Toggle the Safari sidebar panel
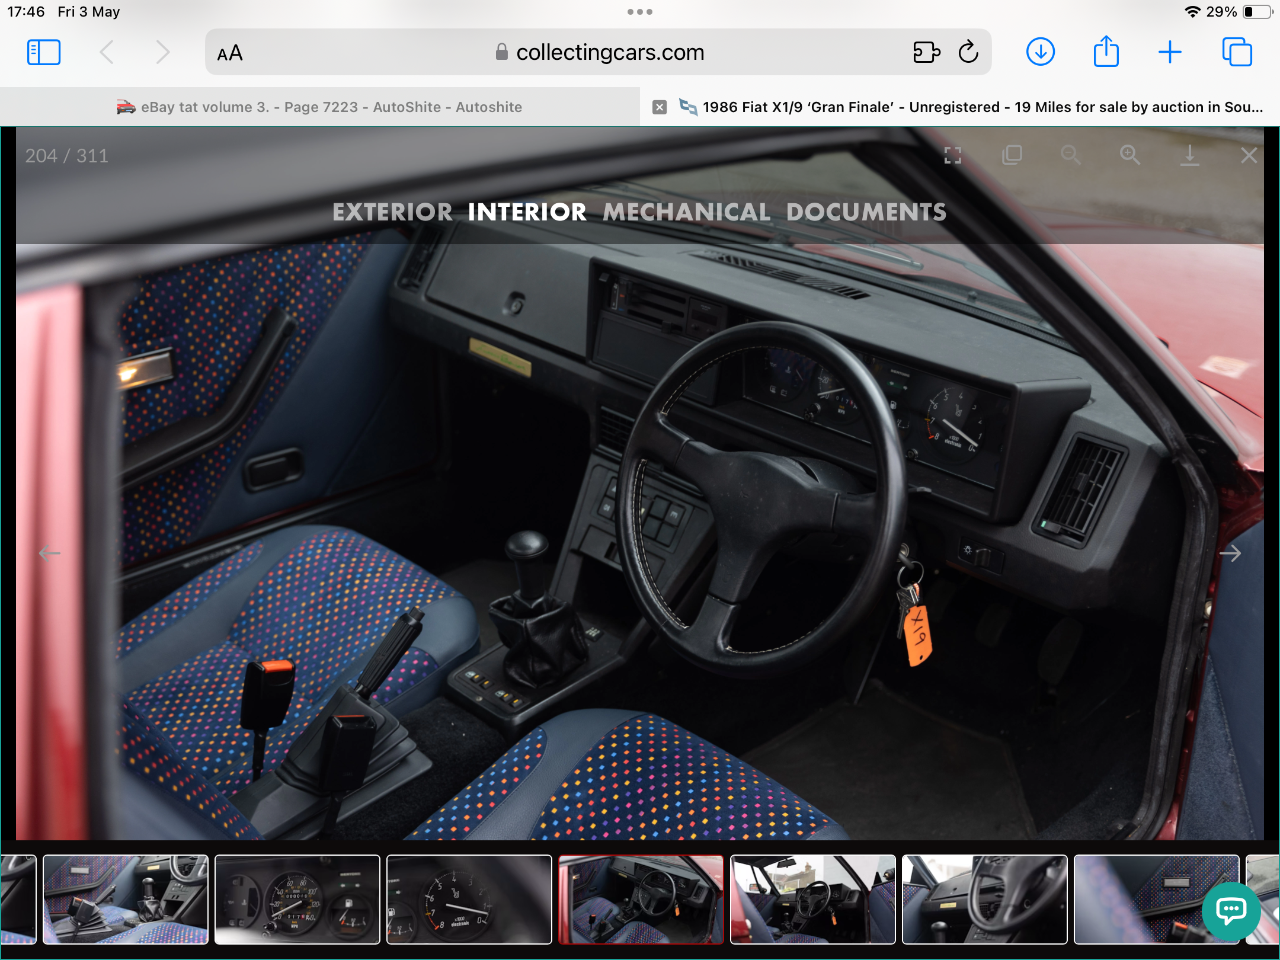1280x960 pixels. (43, 52)
